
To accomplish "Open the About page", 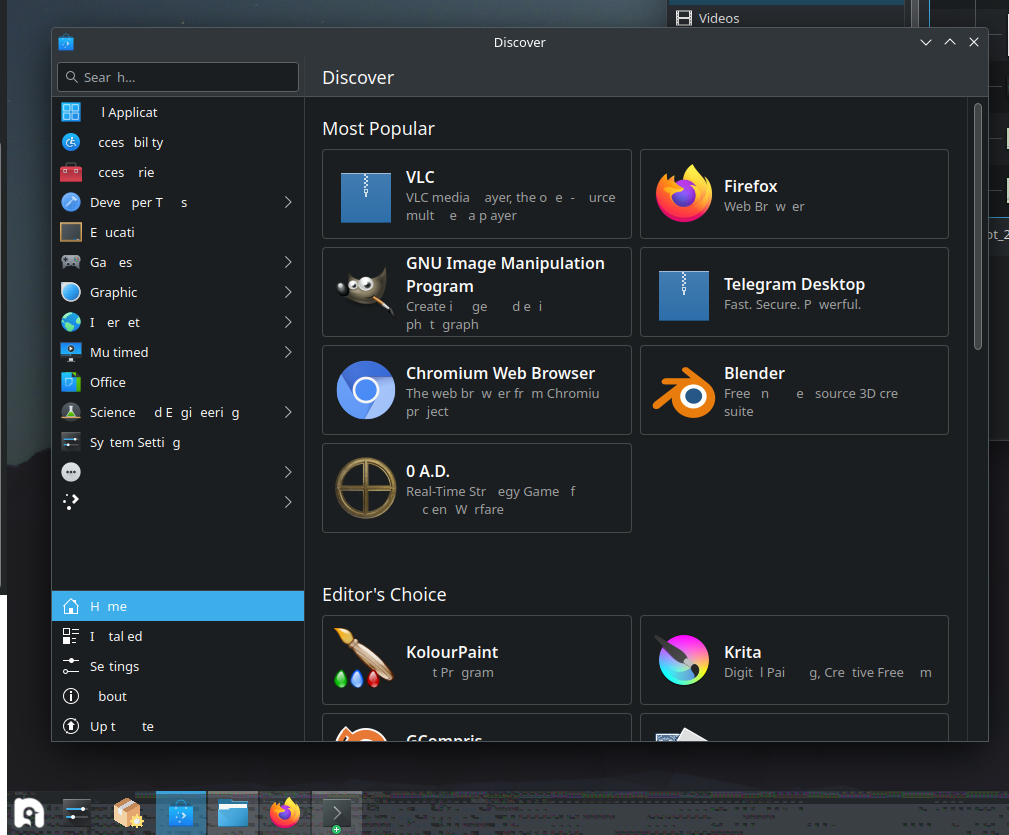I will (178, 696).
